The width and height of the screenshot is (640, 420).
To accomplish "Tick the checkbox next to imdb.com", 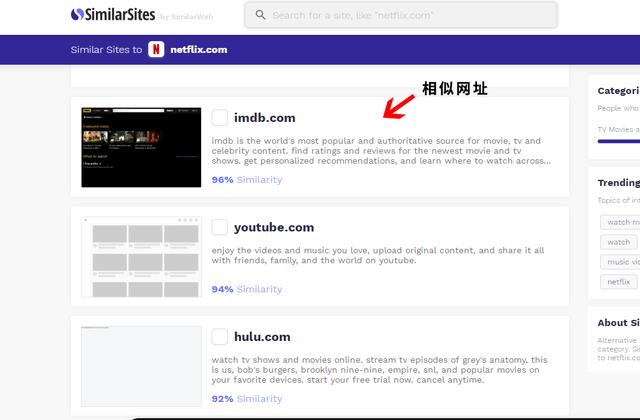I will 220,118.
